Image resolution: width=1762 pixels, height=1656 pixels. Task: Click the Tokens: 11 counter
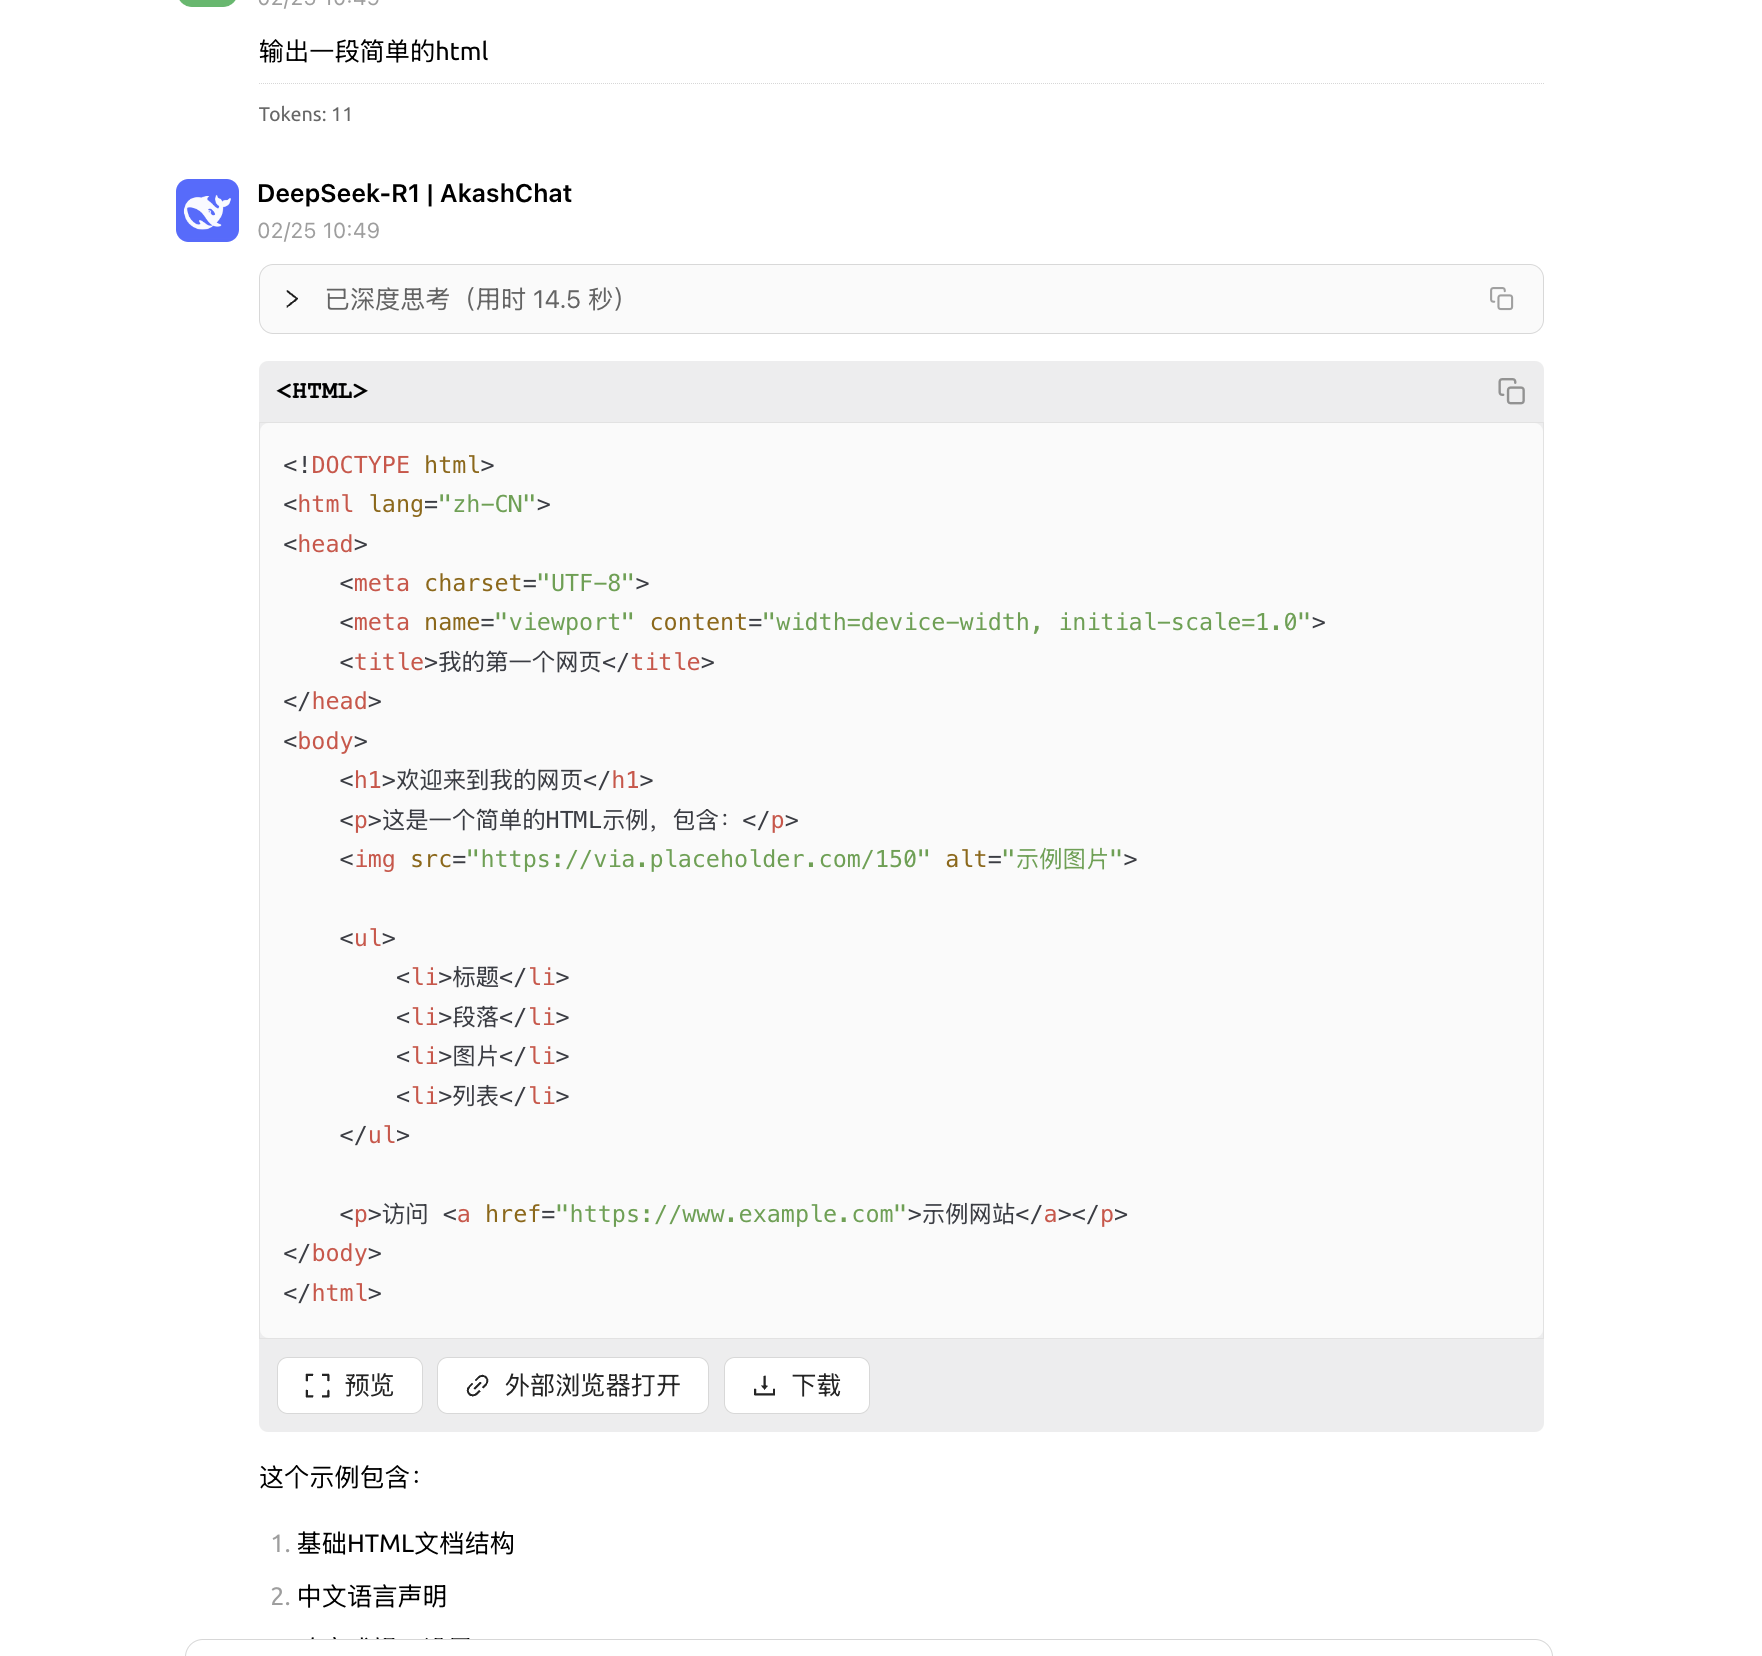(305, 114)
